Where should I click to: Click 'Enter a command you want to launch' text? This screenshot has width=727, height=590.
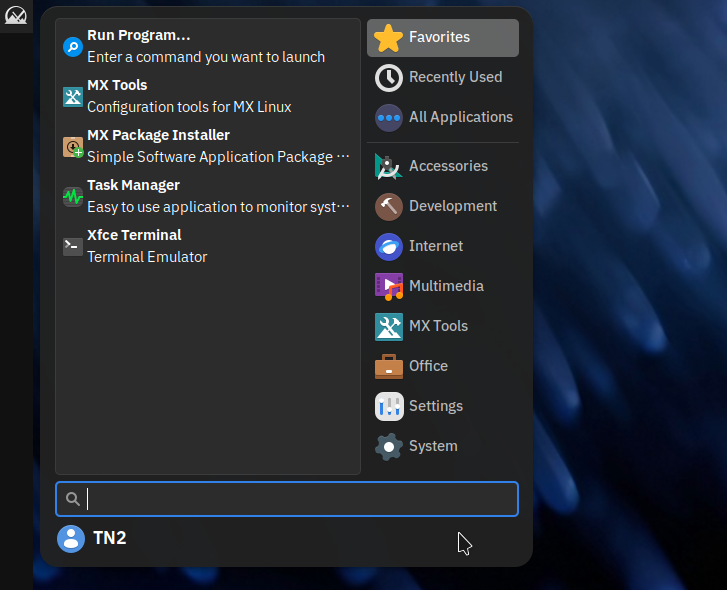pyautogui.click(x=206, y=57)
